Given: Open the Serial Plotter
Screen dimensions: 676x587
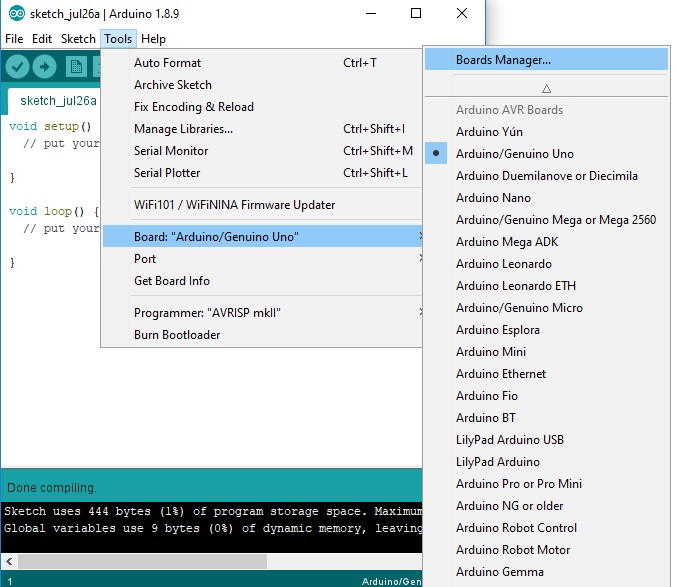Looking at the screenshot, I should [x=262, y=173].
